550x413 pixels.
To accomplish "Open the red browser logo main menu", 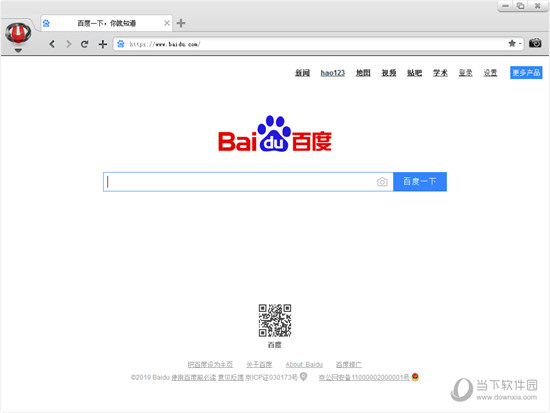I will point(18,33).
